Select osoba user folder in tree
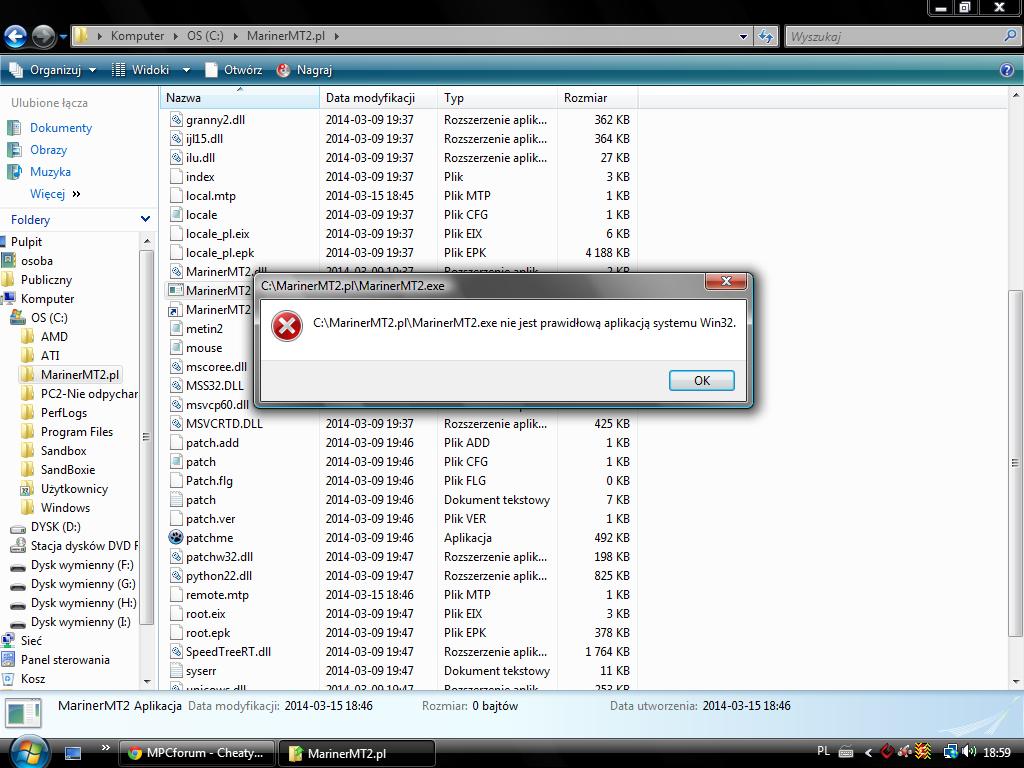This screenshot has height=768, width=1024. [x=37, y=261]
